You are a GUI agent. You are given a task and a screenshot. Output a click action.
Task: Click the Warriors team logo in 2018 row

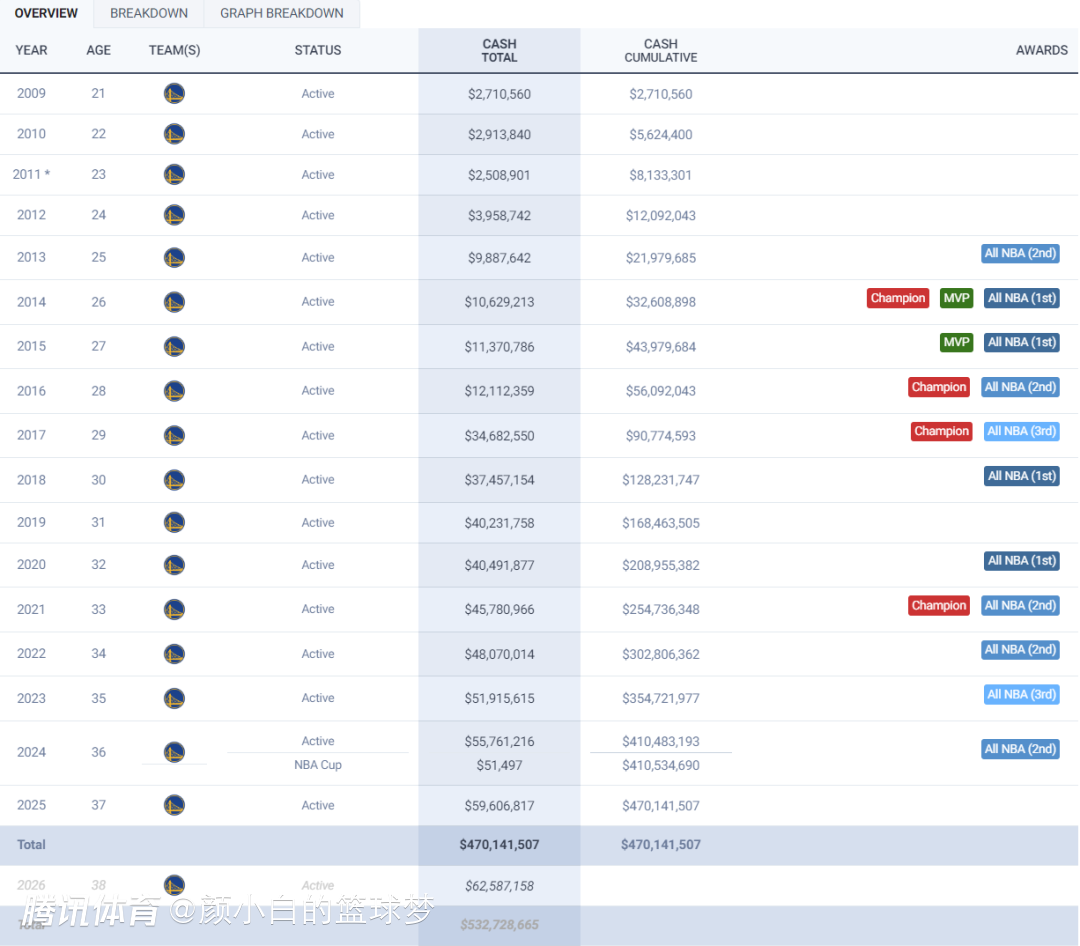pos(174,480)
